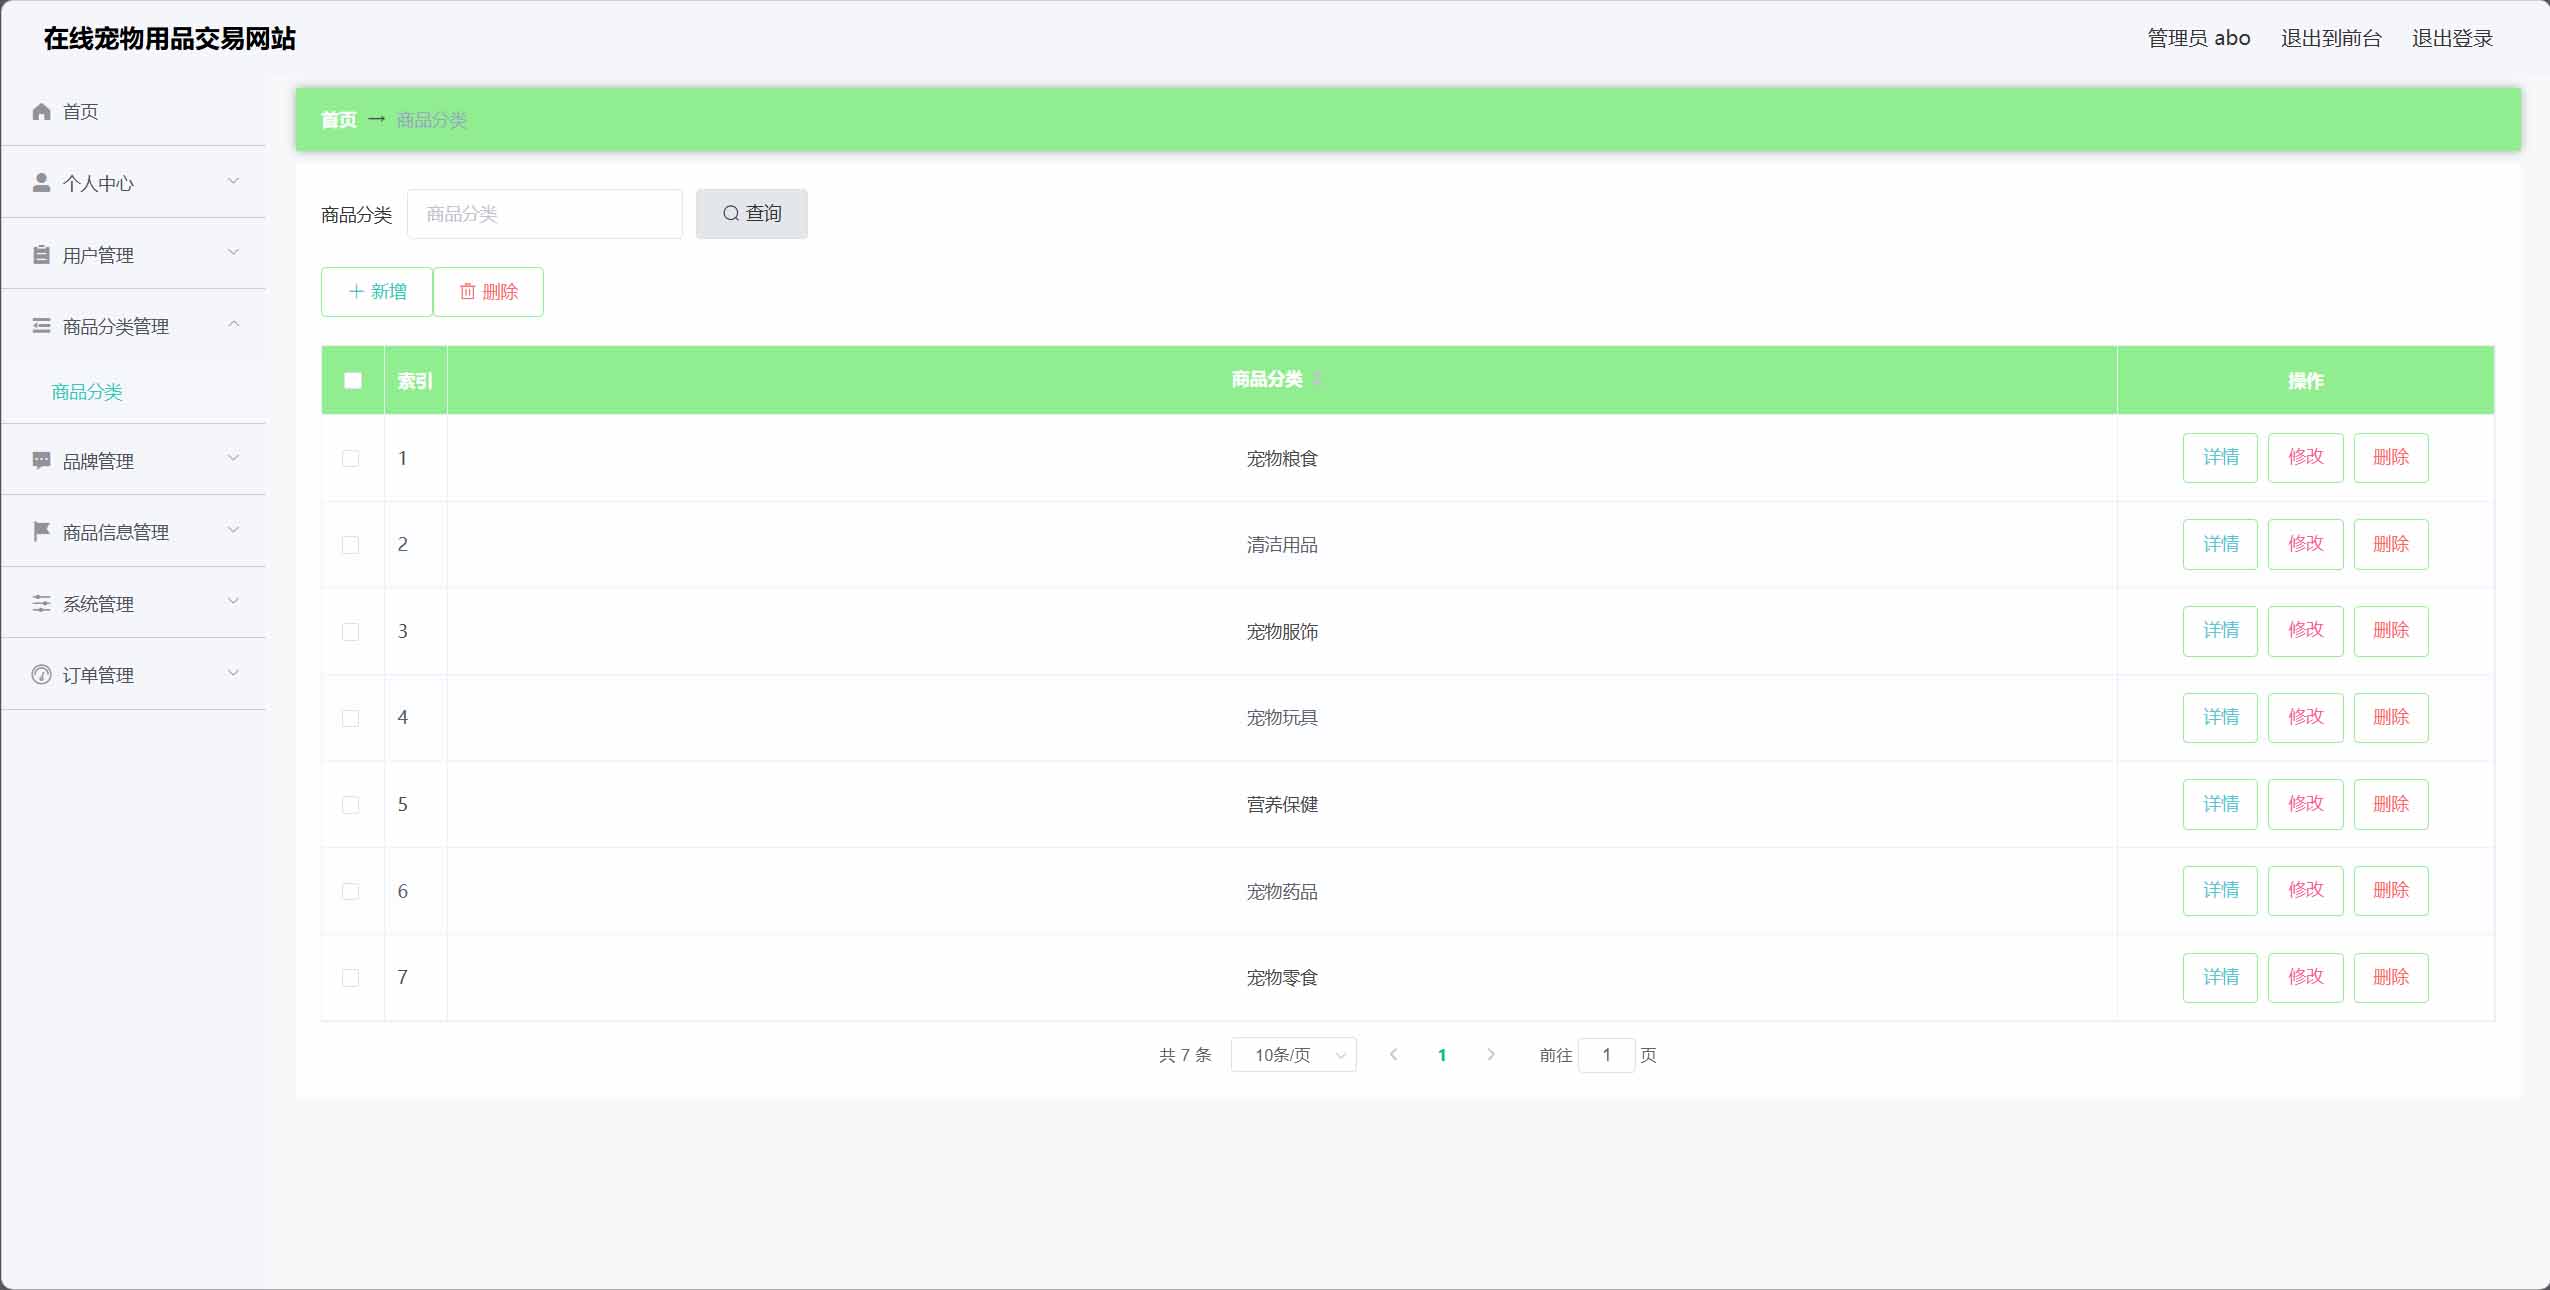Check the row for 宠物药品
This screenshot has height=1290, width=2550.
point(350,891)
